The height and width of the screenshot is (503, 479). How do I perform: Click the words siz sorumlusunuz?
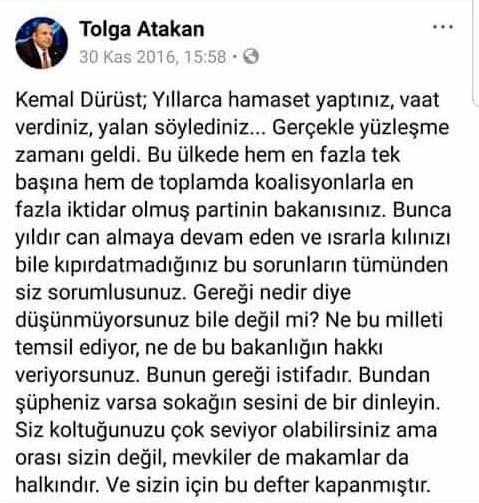click(x=99, y=293)
